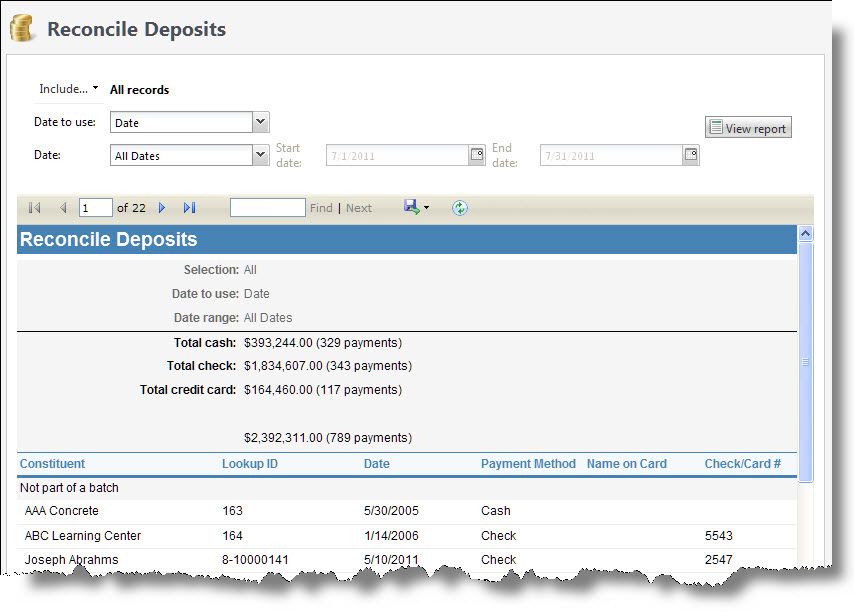Viewport: 854px width, 612px height.
Task: Refresh the report with green icon
Action: point(459,208)
